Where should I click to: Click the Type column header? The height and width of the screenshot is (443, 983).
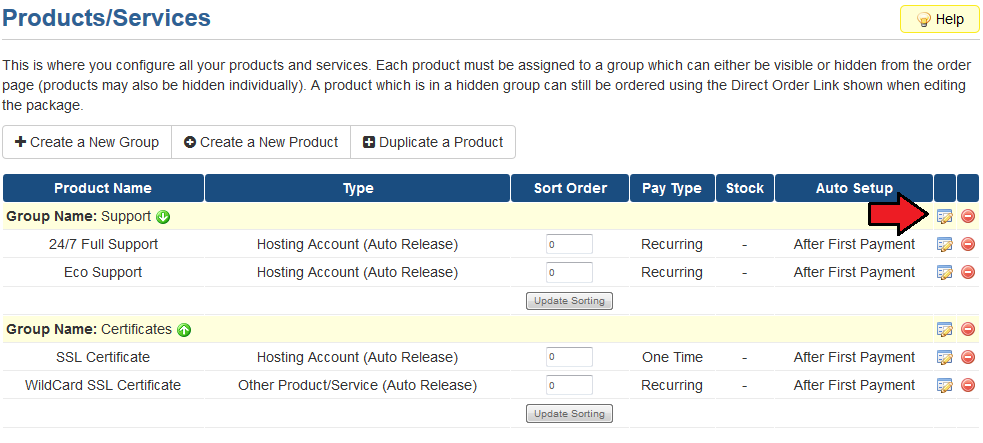tap(357, 188)
